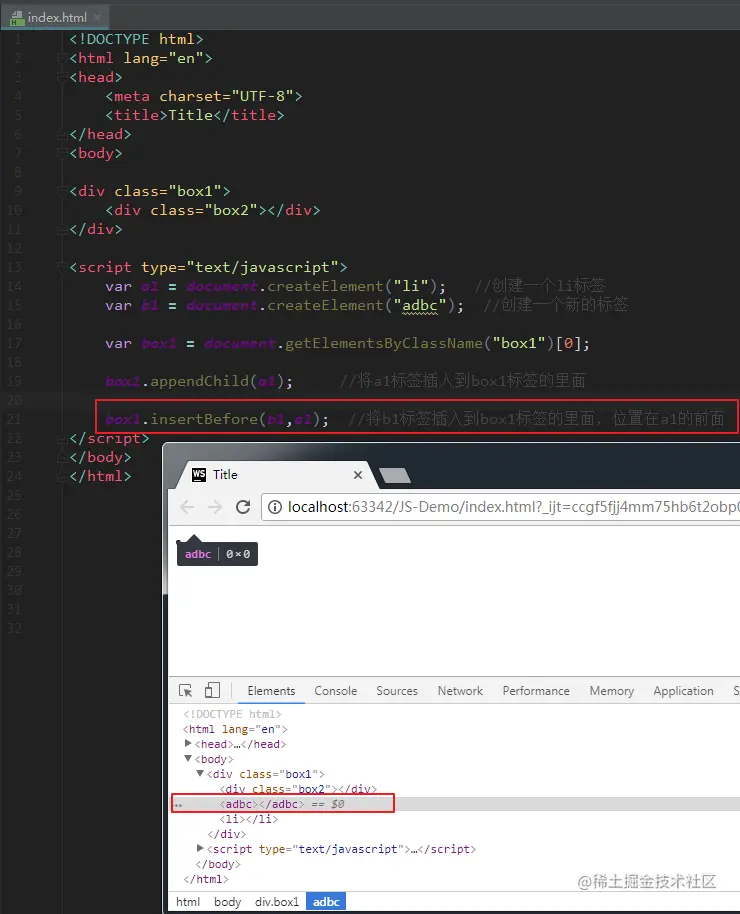Select the DOCTYPE html row in DevTools
Screen dimensions: 740x914
pos(232,714)
